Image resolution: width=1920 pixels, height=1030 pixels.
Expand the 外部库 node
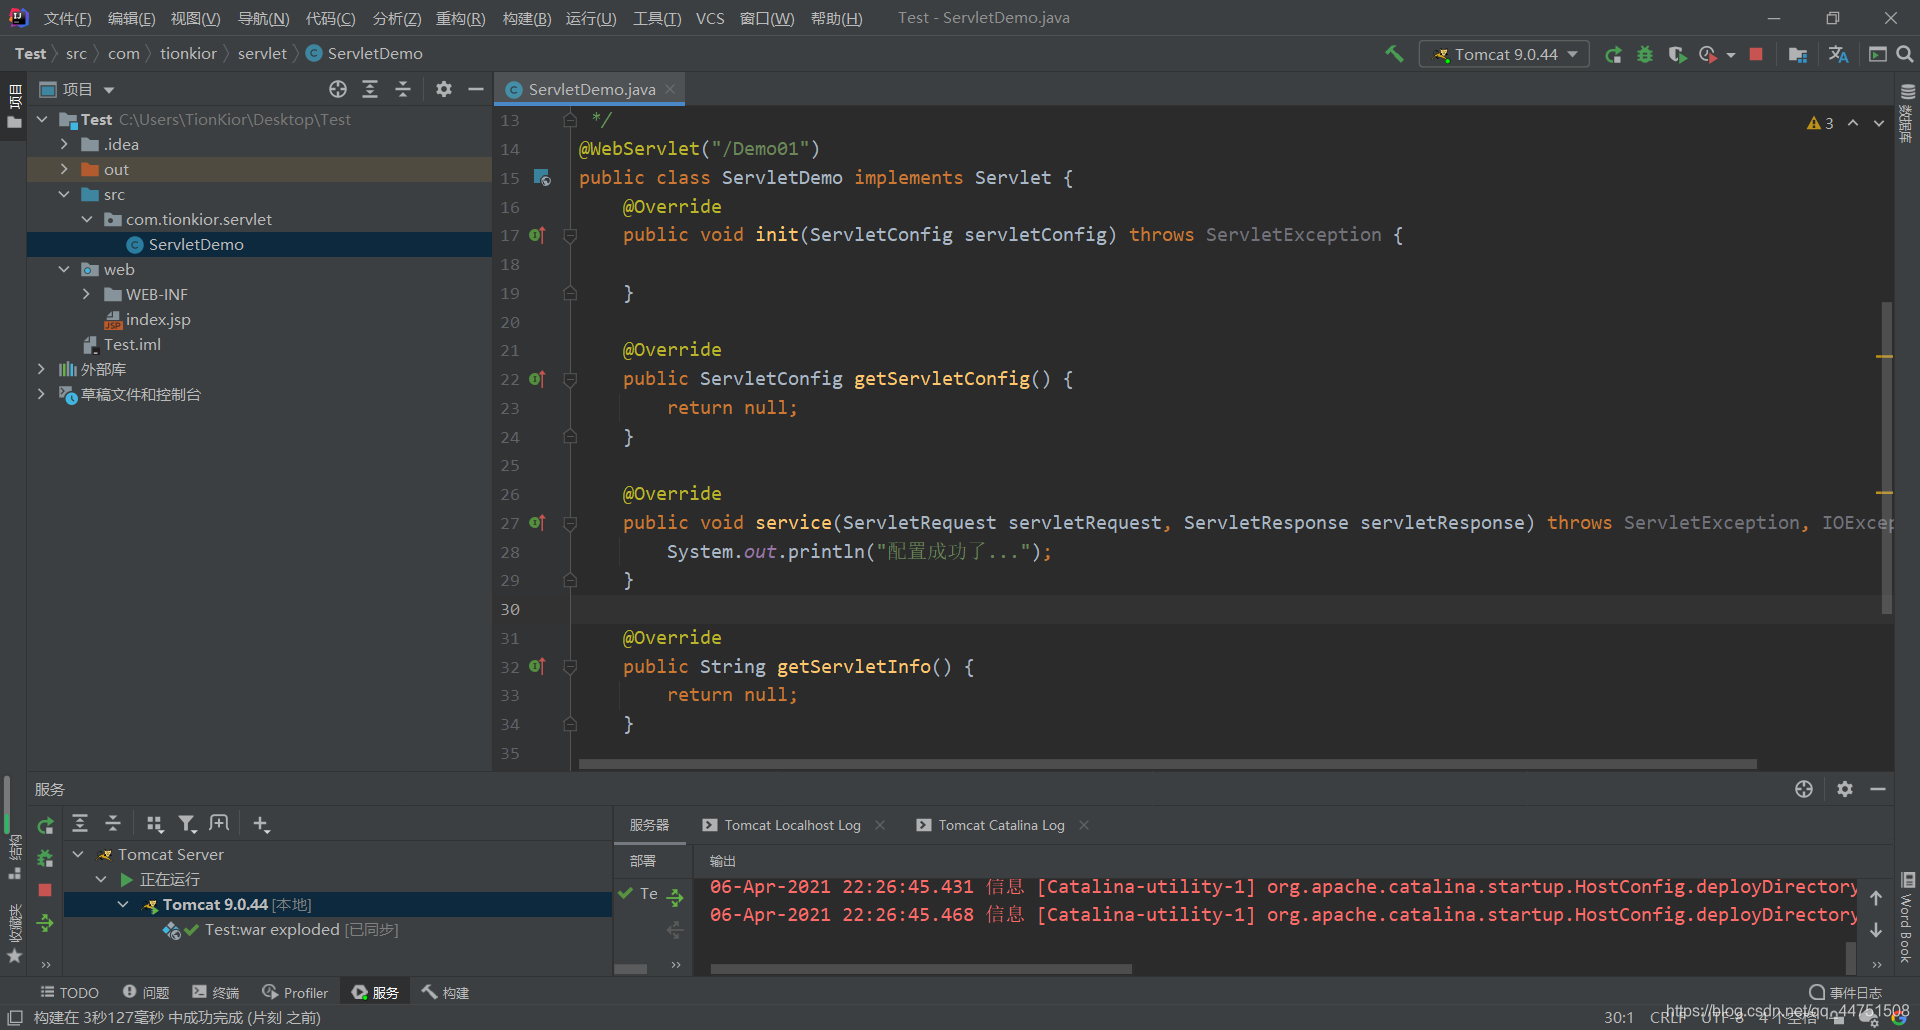pos(41,369)
